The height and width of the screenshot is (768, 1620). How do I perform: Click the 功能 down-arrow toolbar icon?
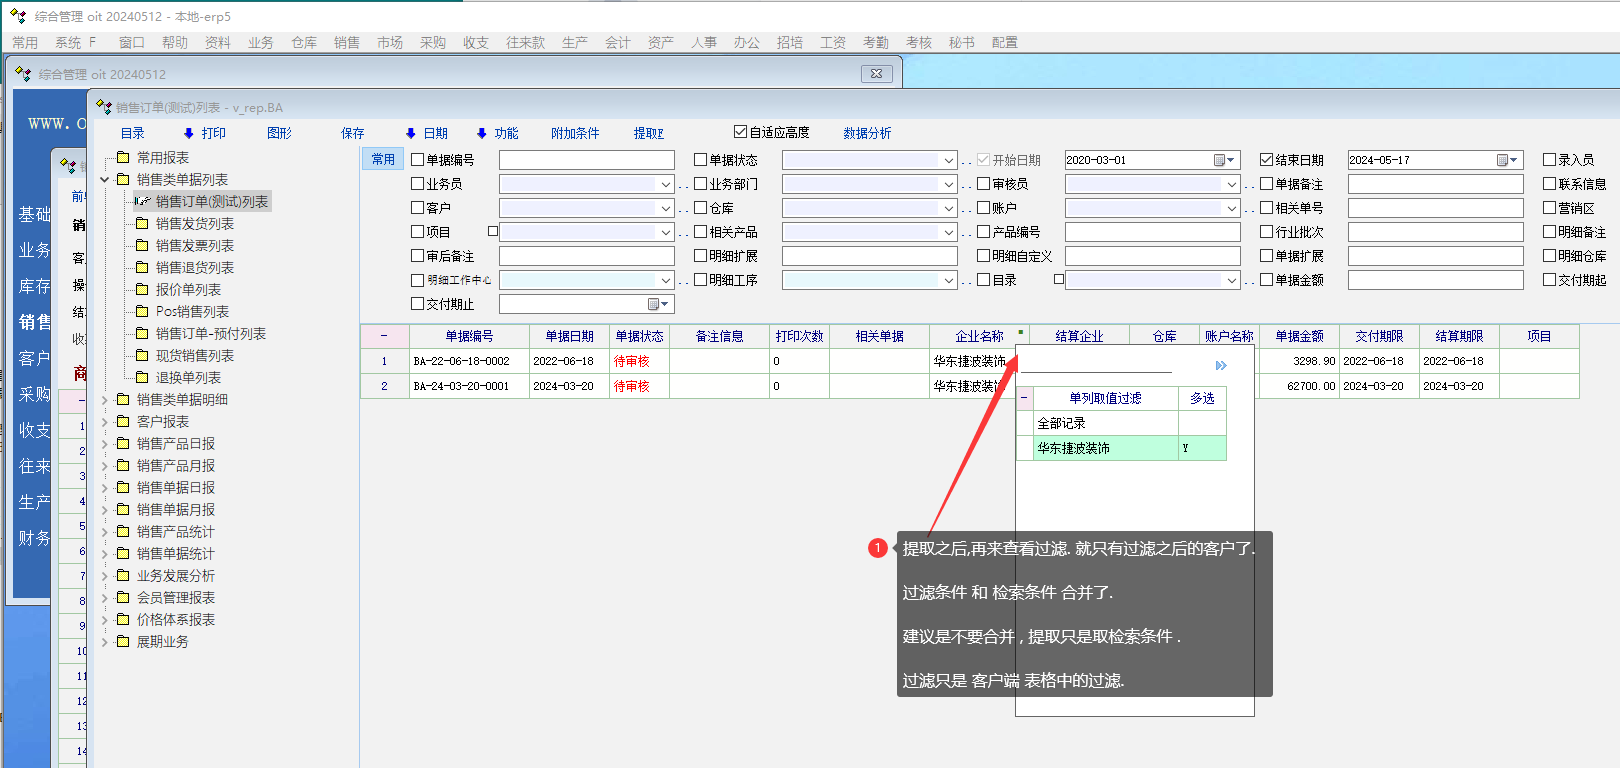481,133
